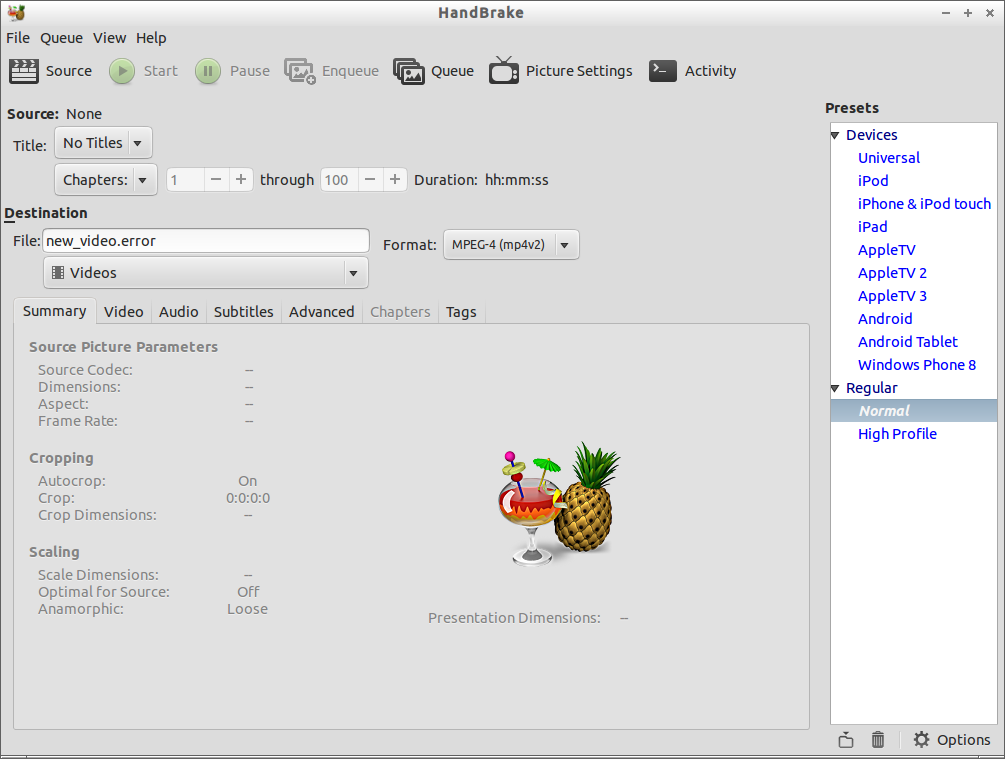Select the High Profile preset
Viewport: 1005px width, 759px height.
tap(897, 434)
